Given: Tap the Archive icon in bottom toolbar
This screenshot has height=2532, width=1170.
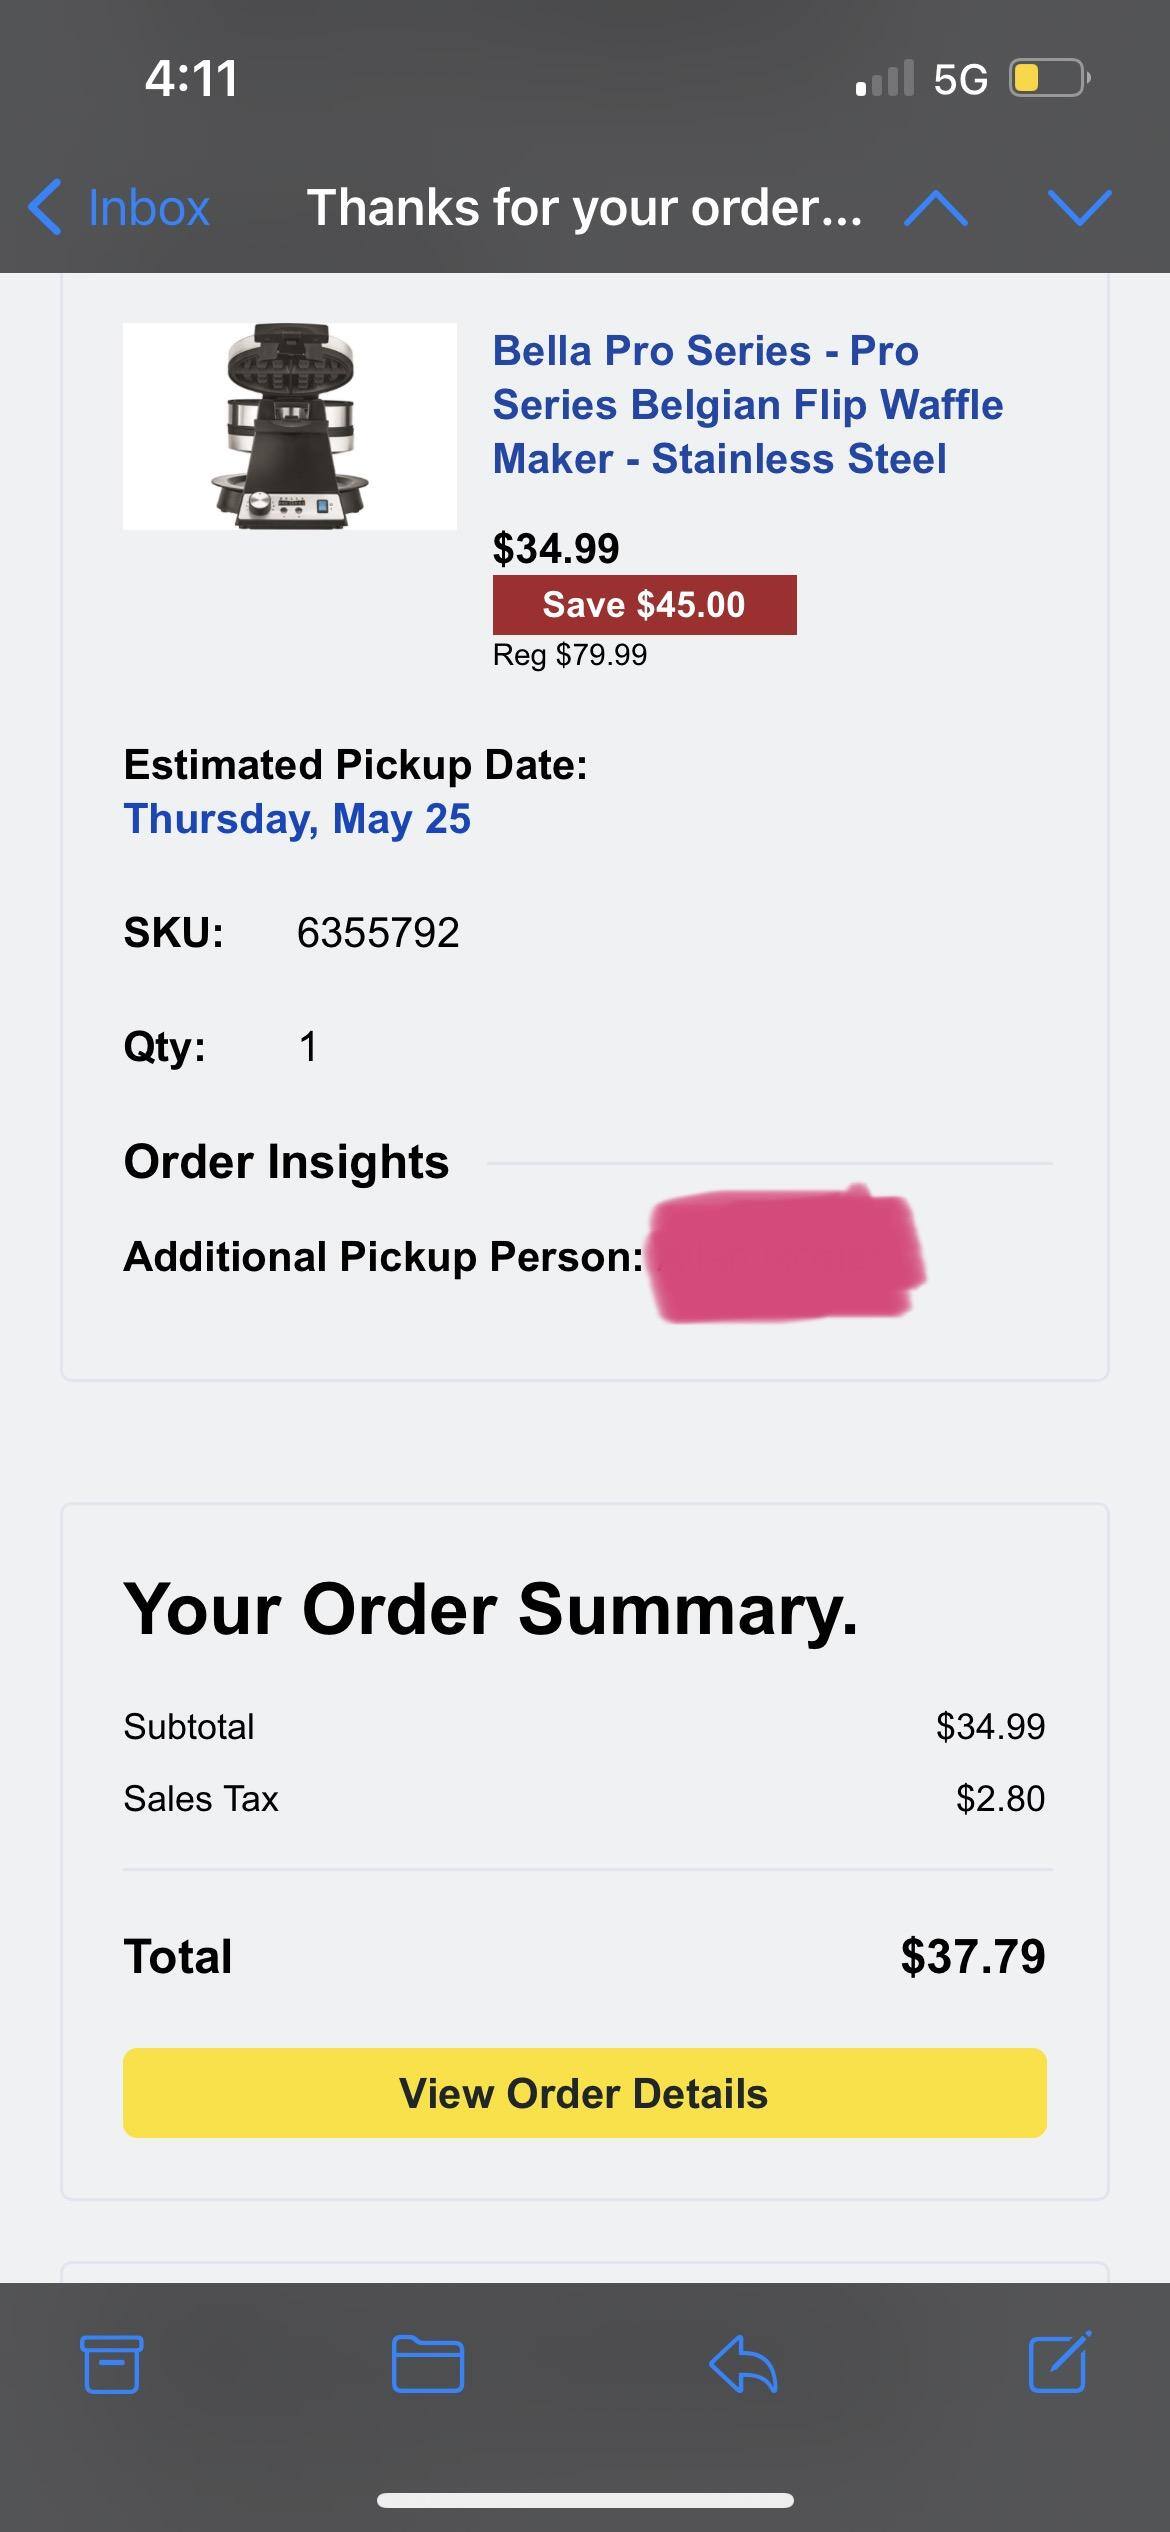Looking at the screenshot, I should [111, 2364].
